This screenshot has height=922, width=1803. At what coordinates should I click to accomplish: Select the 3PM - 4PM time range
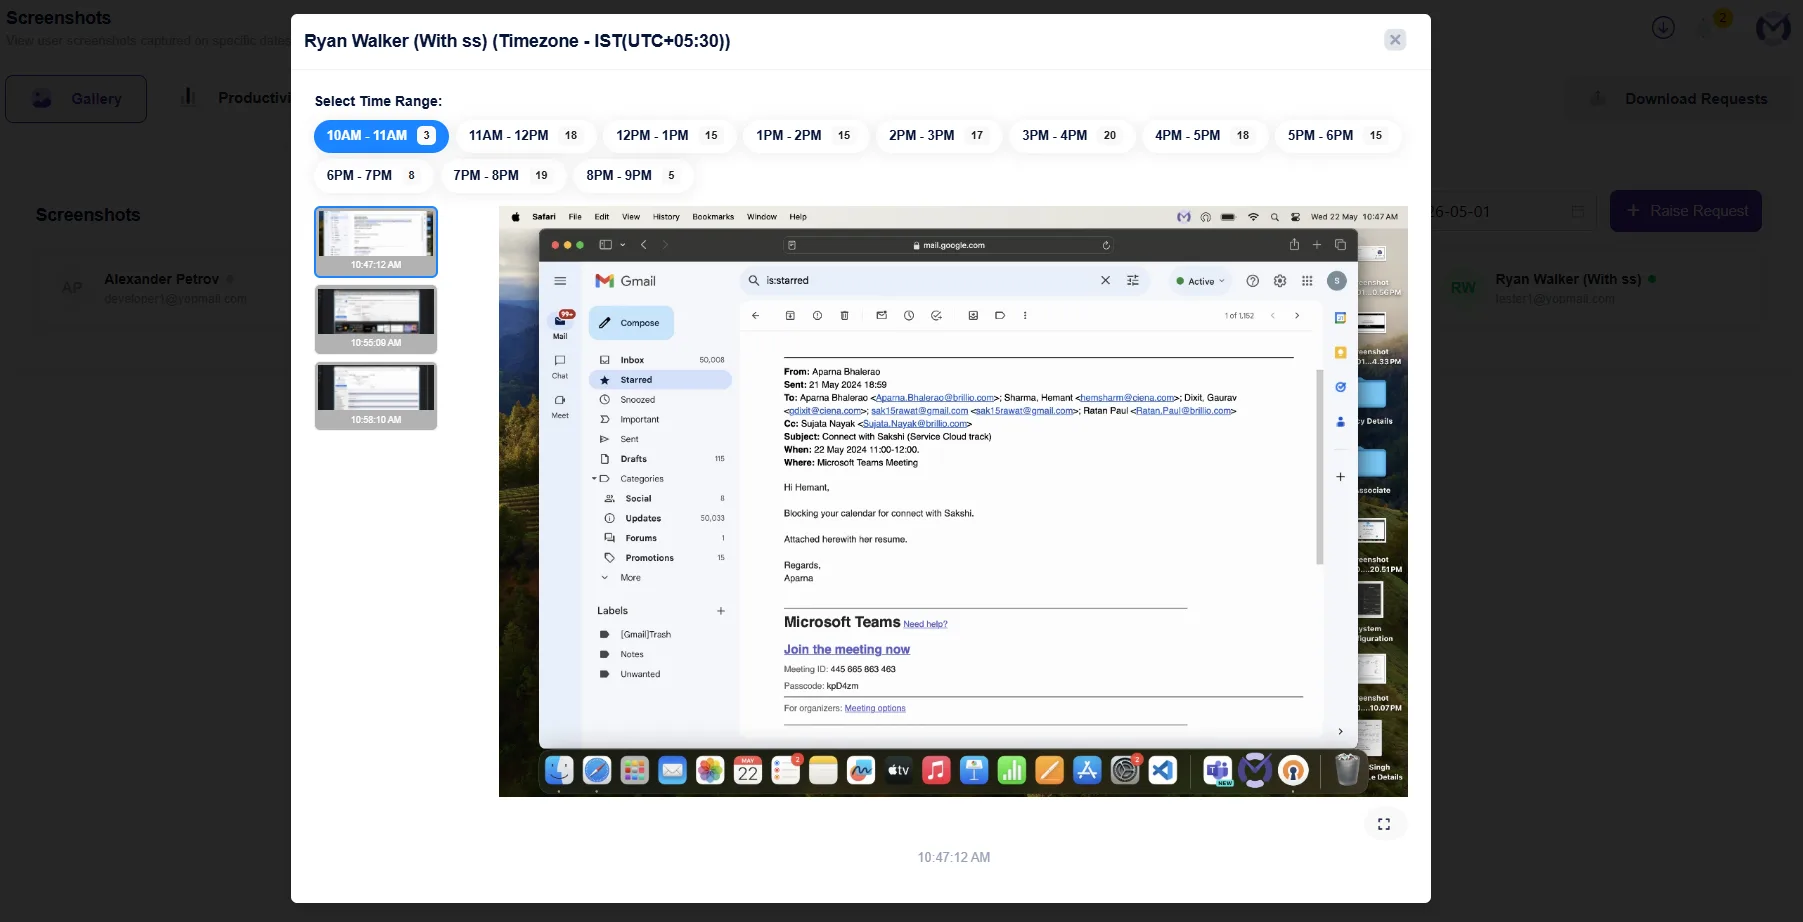[1070, 136]
